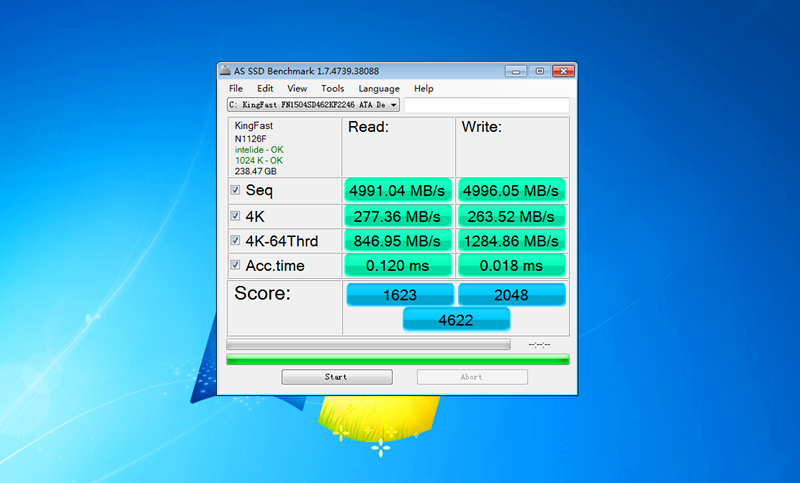The height and width of the screenshot is (483, 800).
Task: Click the 4K write result 263.52 MB/s
Action: pyautogui.click(x=511, y=216)
